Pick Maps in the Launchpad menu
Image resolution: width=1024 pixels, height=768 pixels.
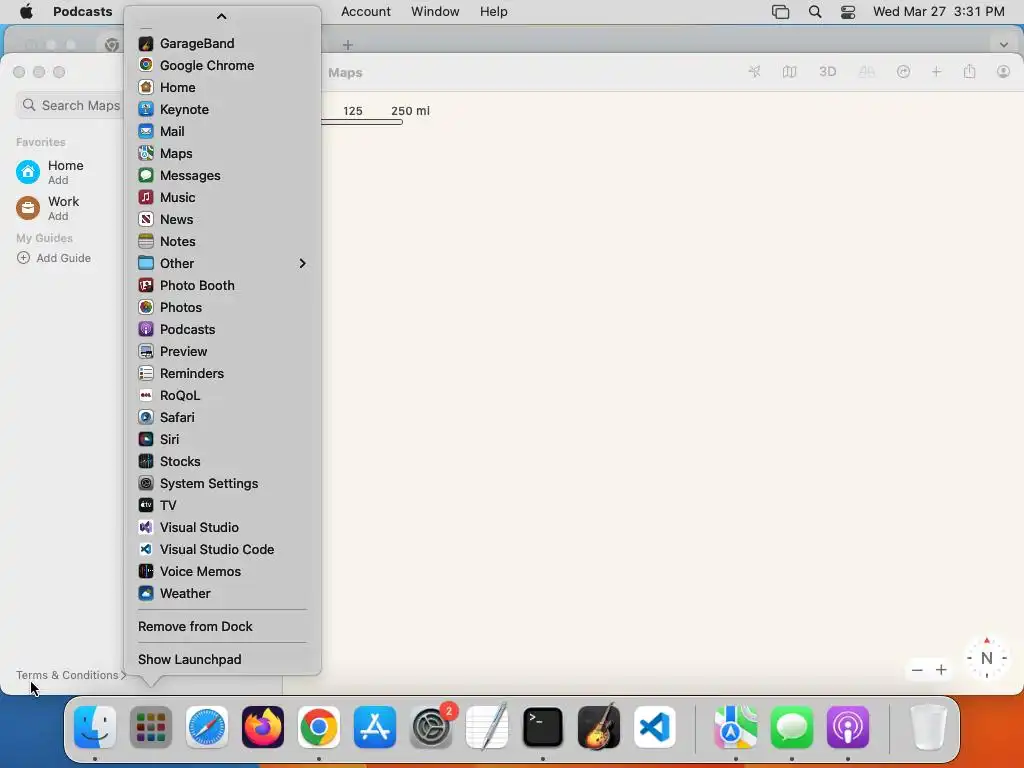222,153
